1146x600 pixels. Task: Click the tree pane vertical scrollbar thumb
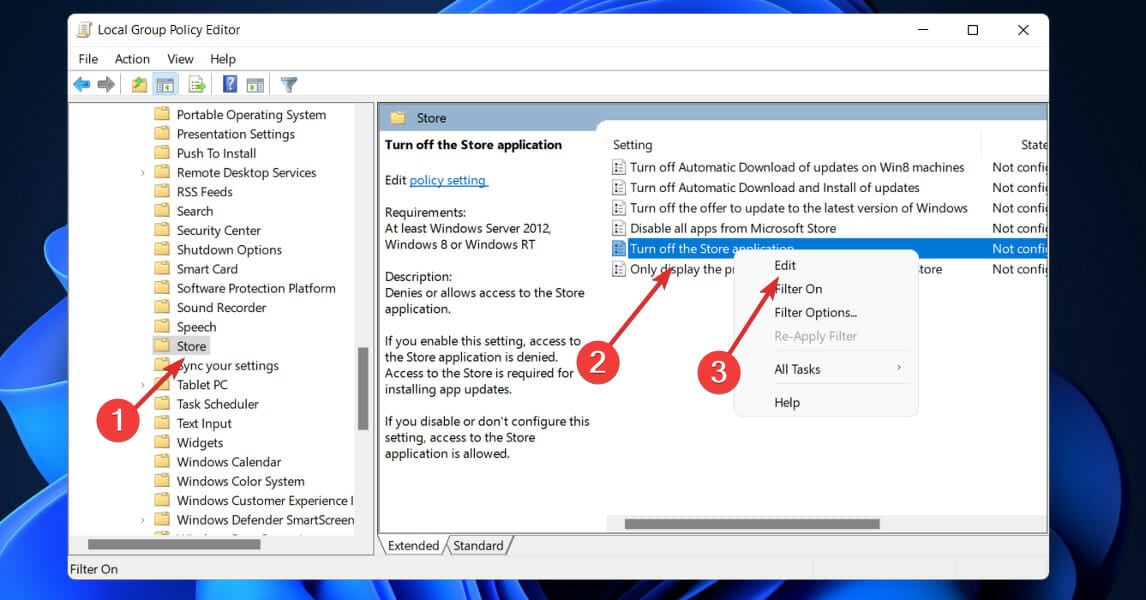pyautogui.click(x=363, y=389)
